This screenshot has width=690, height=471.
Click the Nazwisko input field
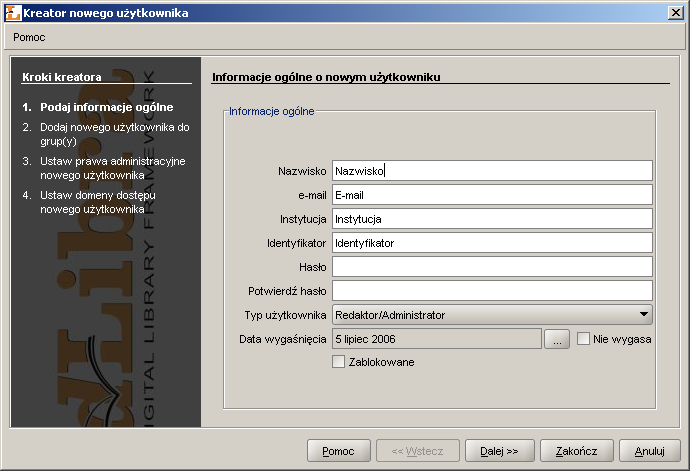tap(492, 171)
